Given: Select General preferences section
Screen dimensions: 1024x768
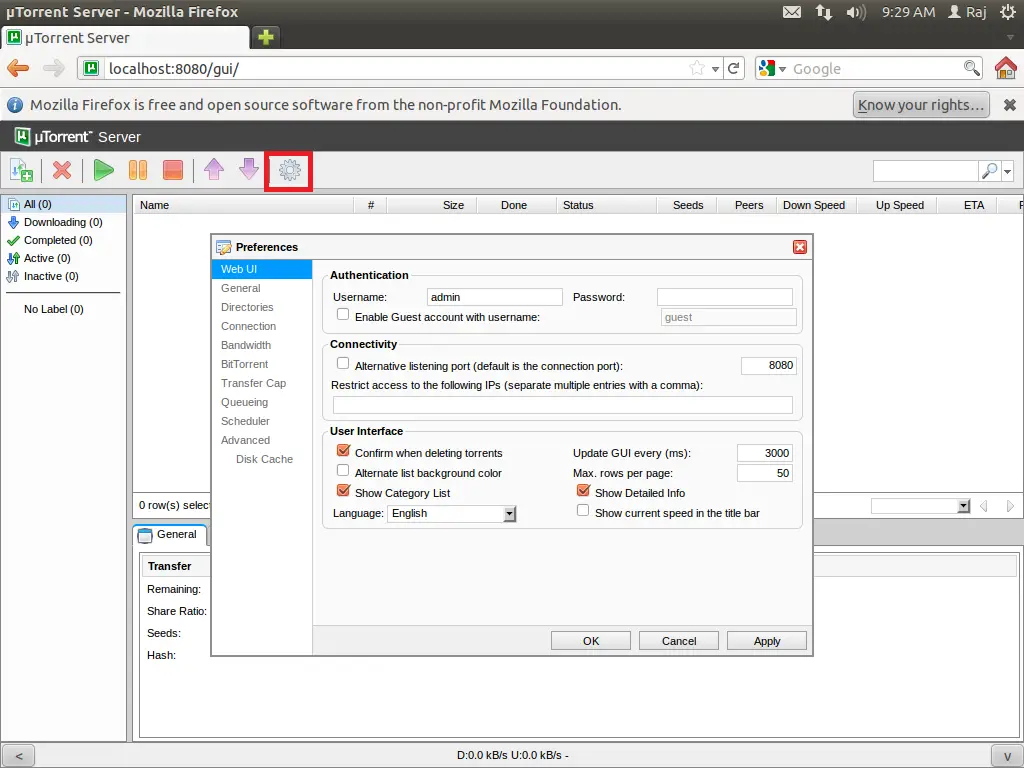Looking at the screenshot, I should coord(262,288).
